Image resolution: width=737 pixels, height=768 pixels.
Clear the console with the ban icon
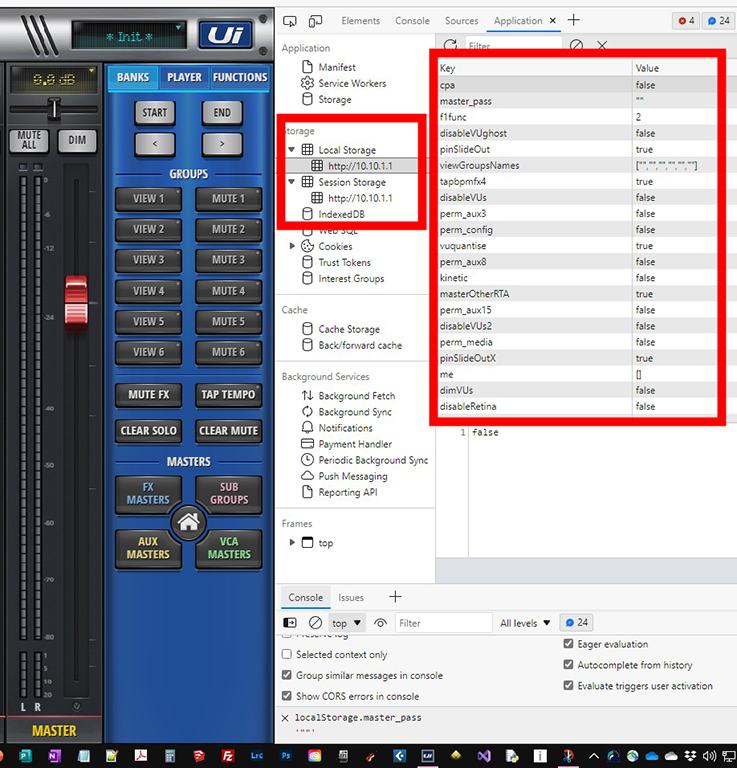(315, 623)
